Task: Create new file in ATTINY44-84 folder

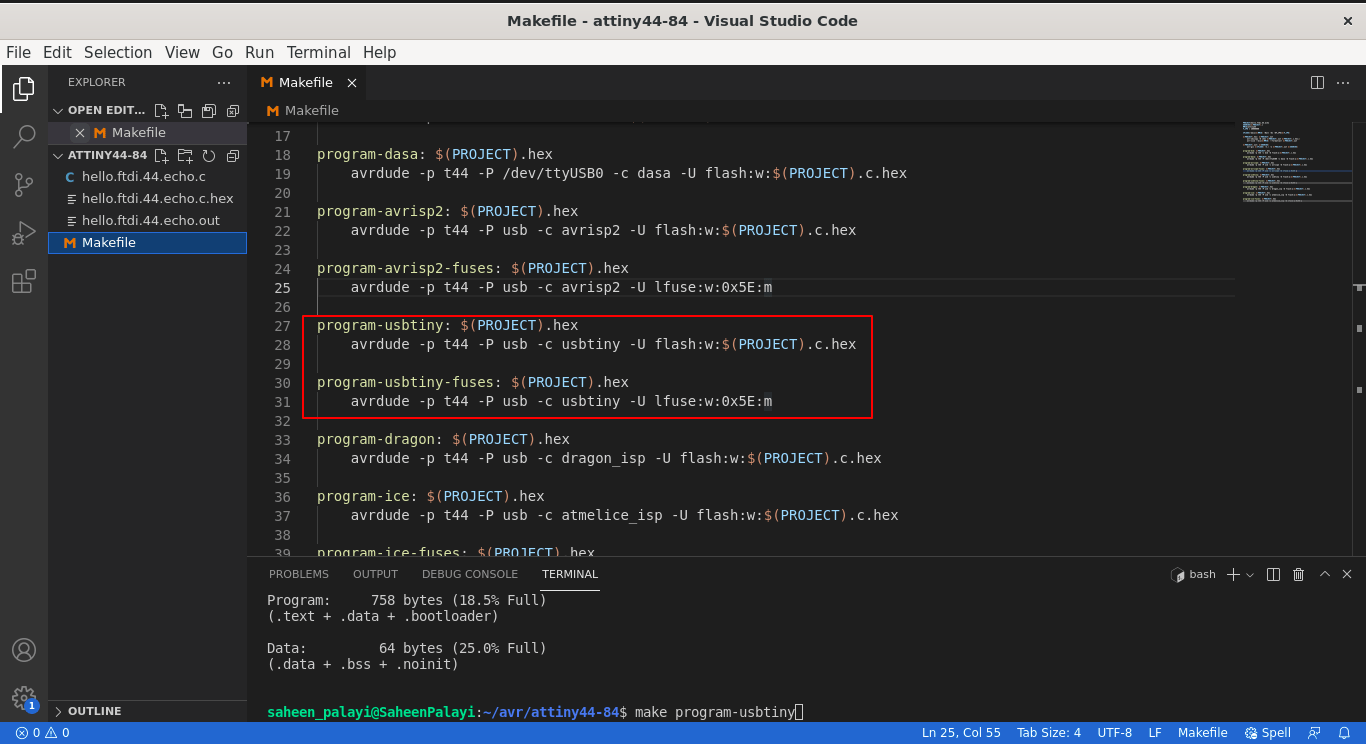Action: click(x=161, y=156)
